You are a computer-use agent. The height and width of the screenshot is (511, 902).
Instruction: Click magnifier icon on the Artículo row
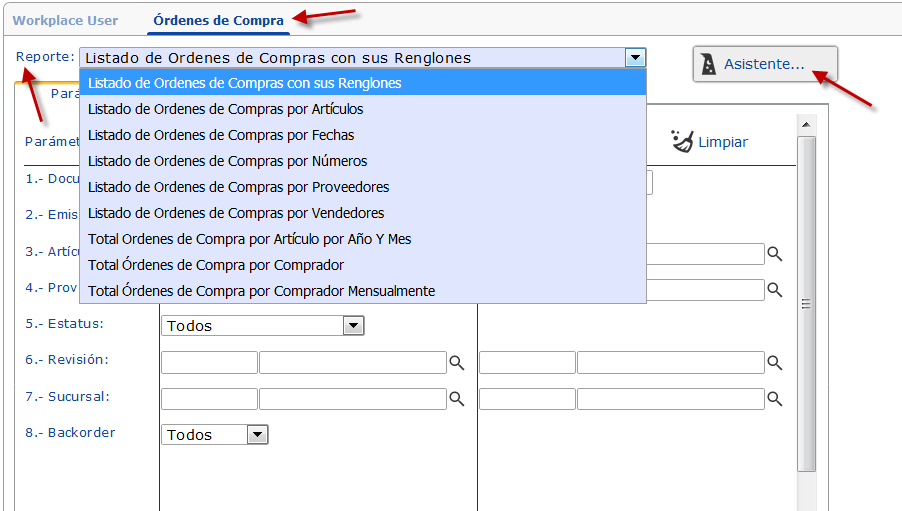click(774, 254)
